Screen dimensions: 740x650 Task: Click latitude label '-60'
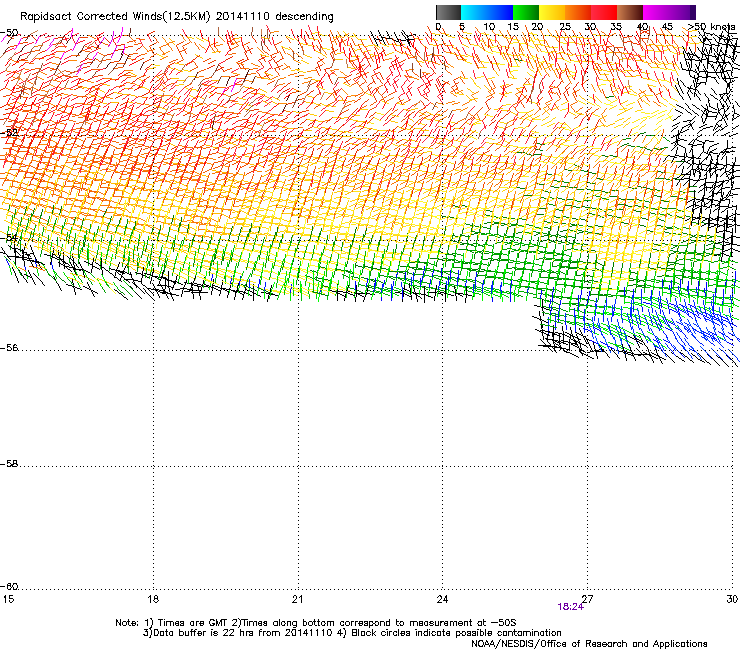(9, 587)
